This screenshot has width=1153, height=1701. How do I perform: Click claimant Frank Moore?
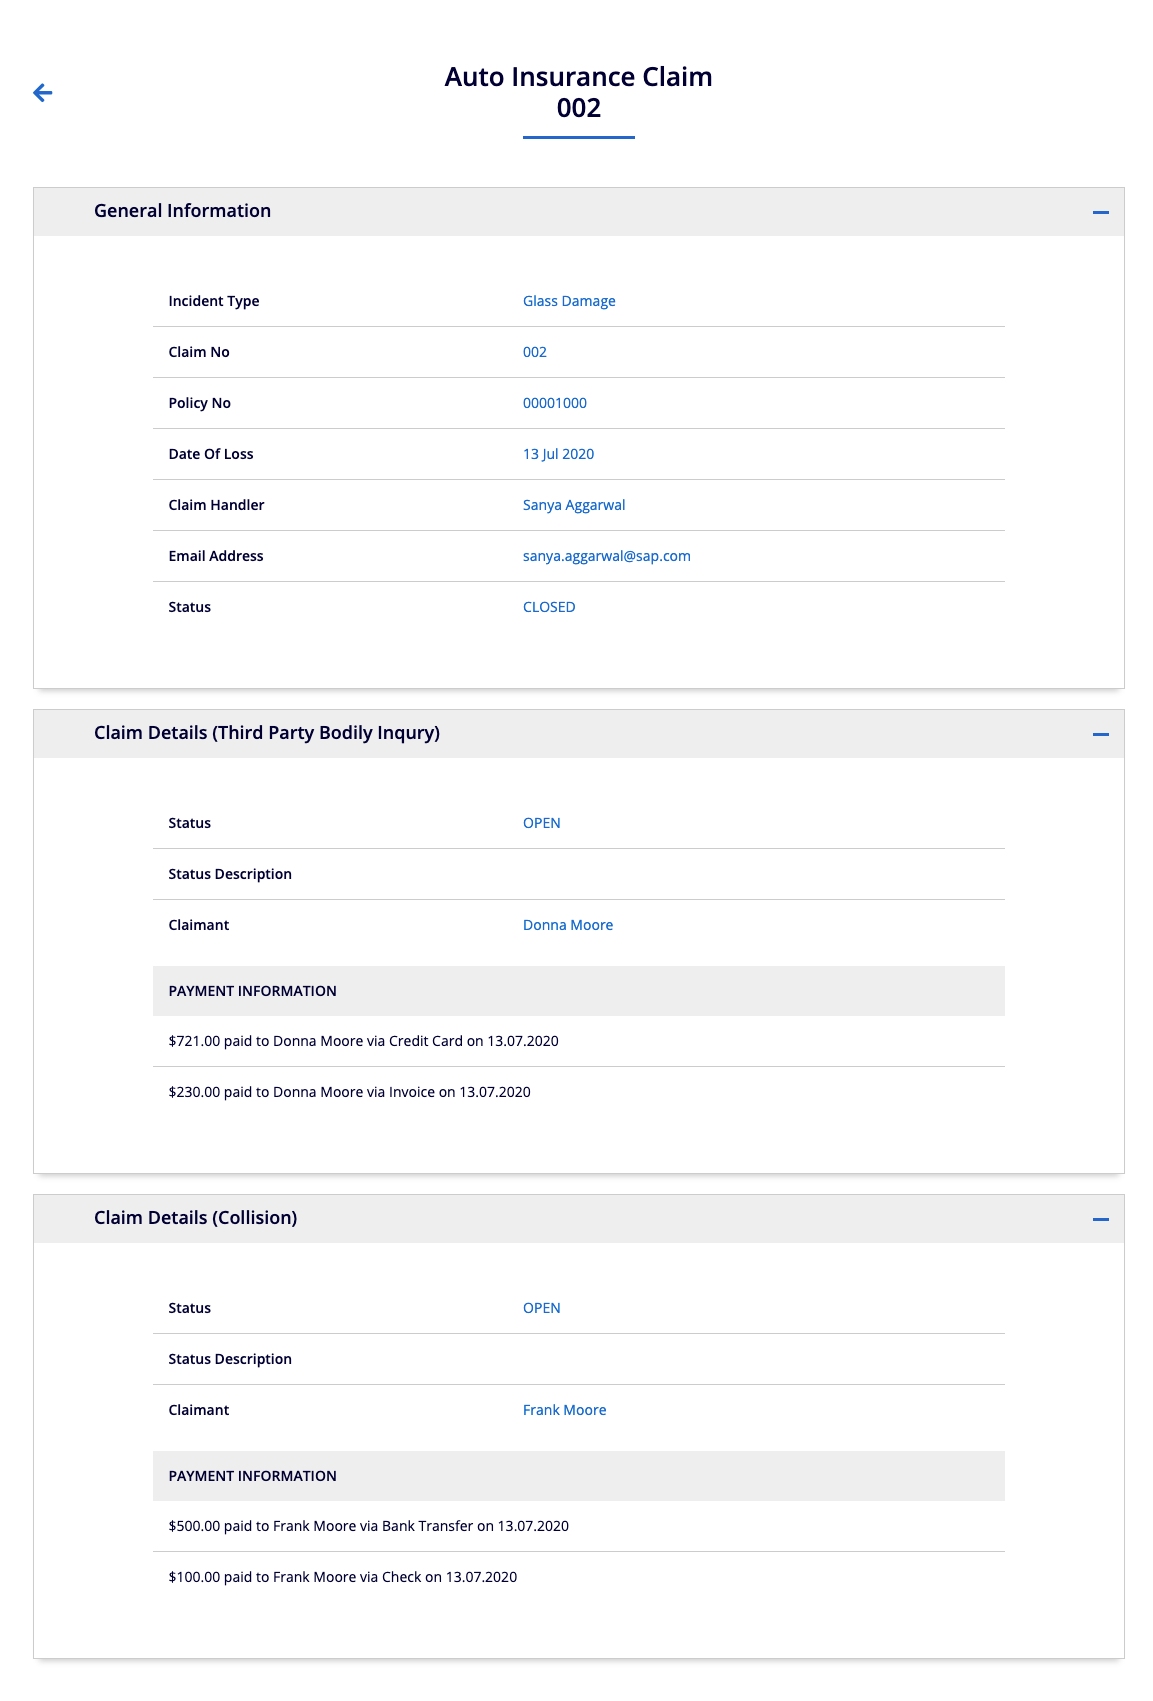pos(564,1410)
